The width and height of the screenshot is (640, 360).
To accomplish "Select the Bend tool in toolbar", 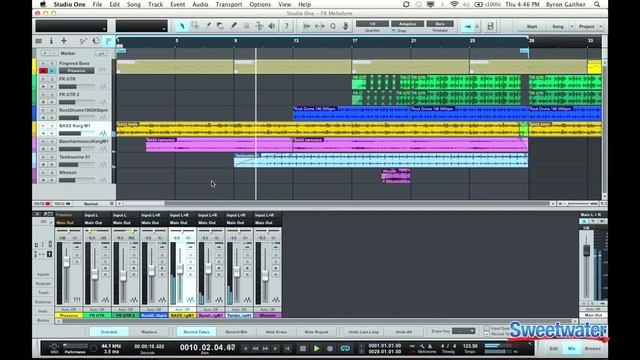I will coord(259,26).
